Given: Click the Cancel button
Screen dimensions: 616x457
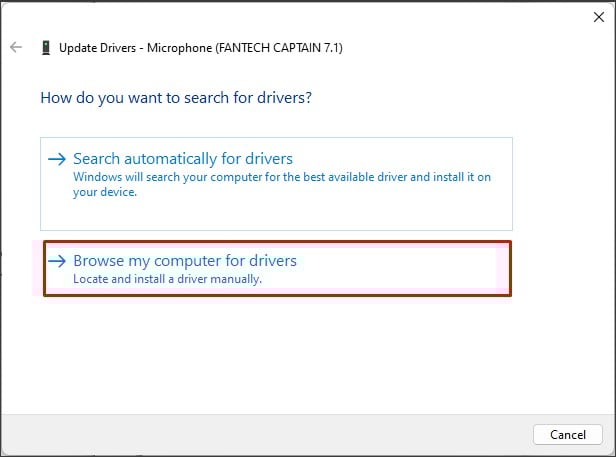Looking at the screenshot, I should [568, 435].
